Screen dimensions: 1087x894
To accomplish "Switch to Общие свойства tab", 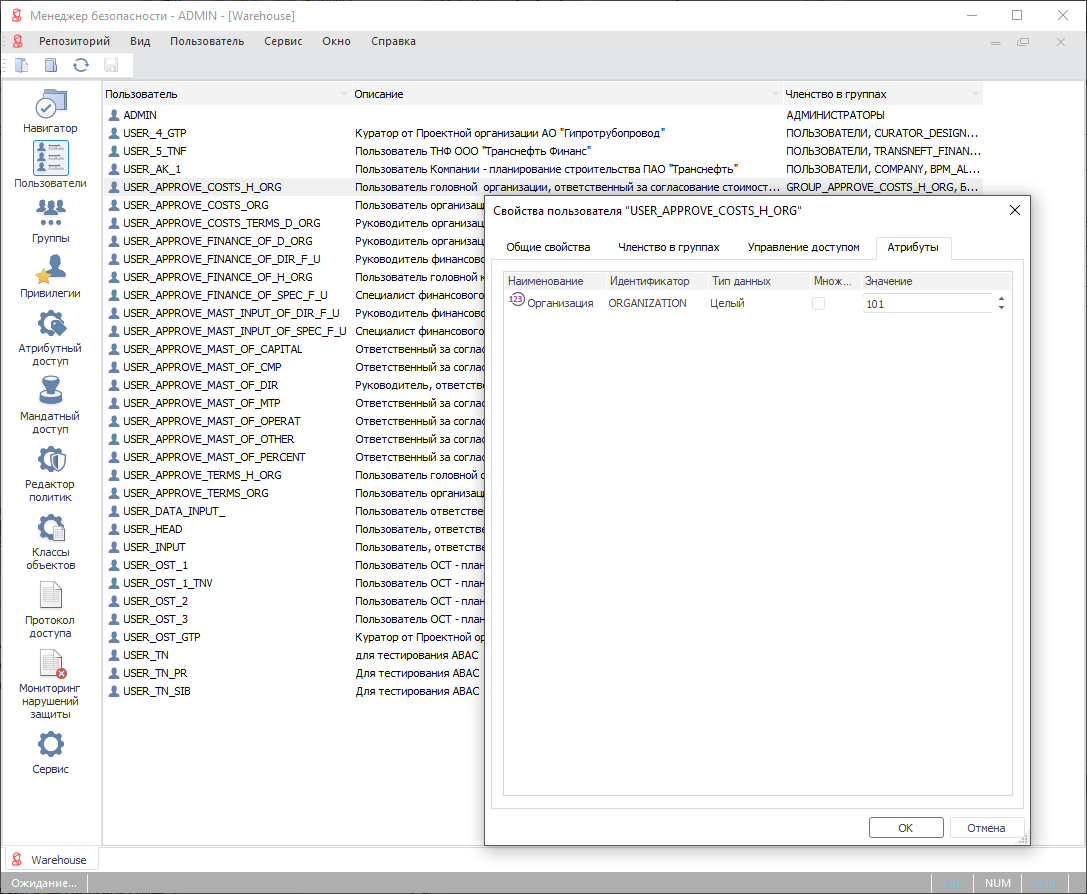I will click(548, 247).
